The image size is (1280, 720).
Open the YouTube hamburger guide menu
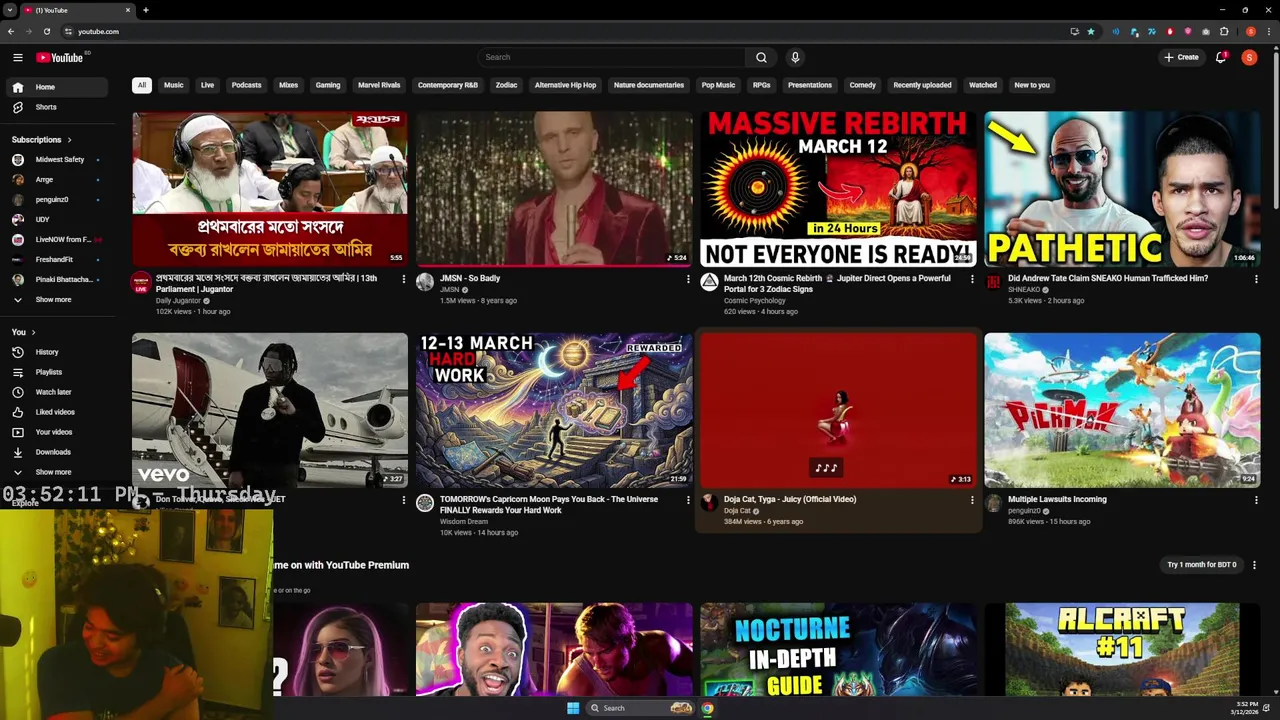17,57
